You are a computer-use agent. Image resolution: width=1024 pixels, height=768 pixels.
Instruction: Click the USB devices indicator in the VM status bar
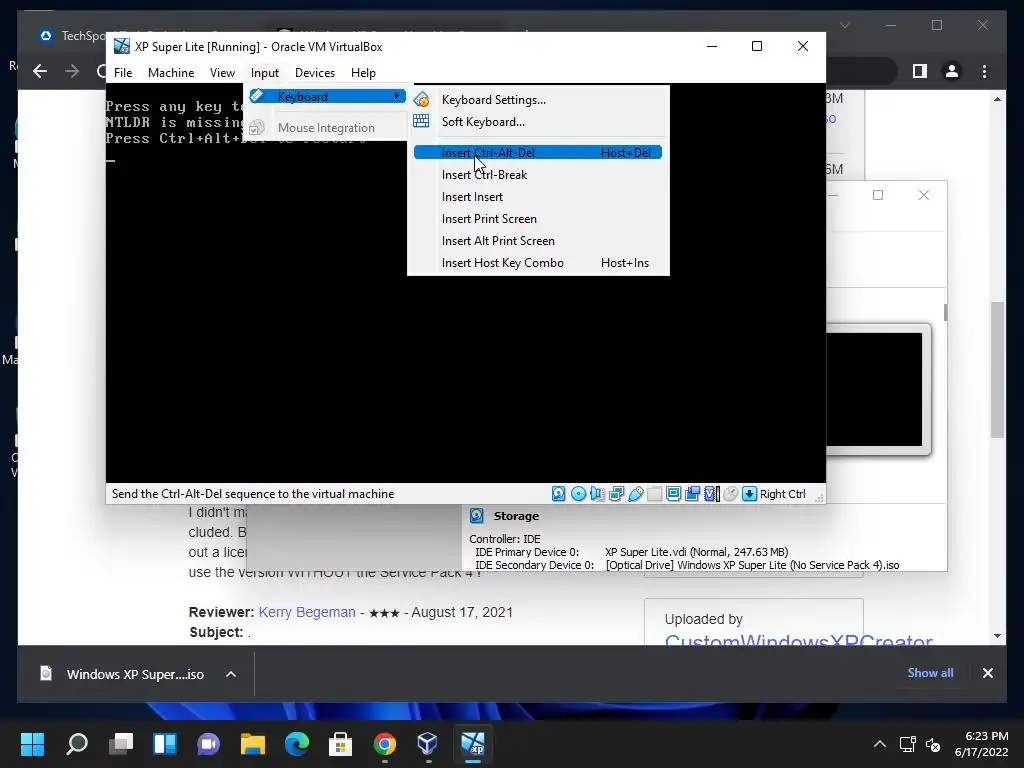point(635,494)
